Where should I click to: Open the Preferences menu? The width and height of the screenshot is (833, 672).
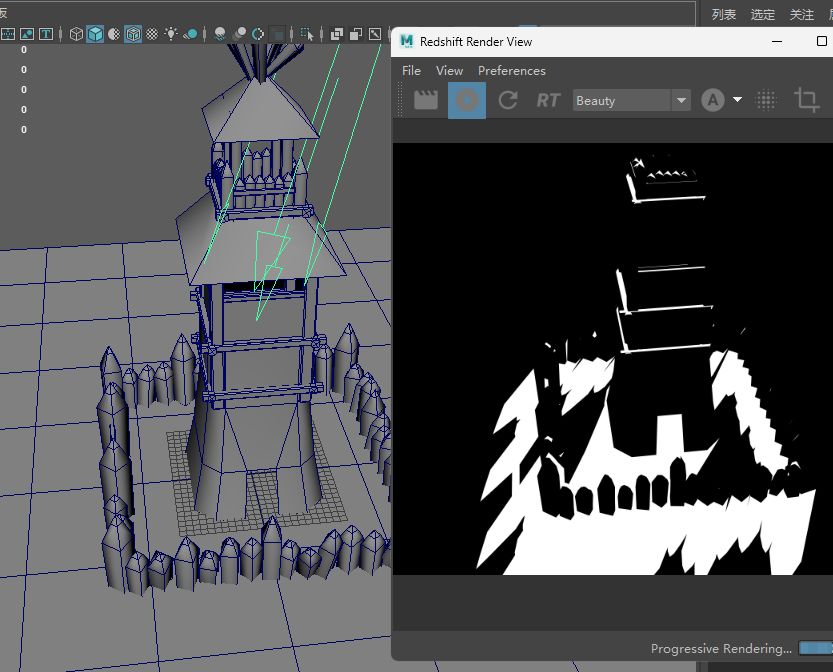[x=512, y=71]
